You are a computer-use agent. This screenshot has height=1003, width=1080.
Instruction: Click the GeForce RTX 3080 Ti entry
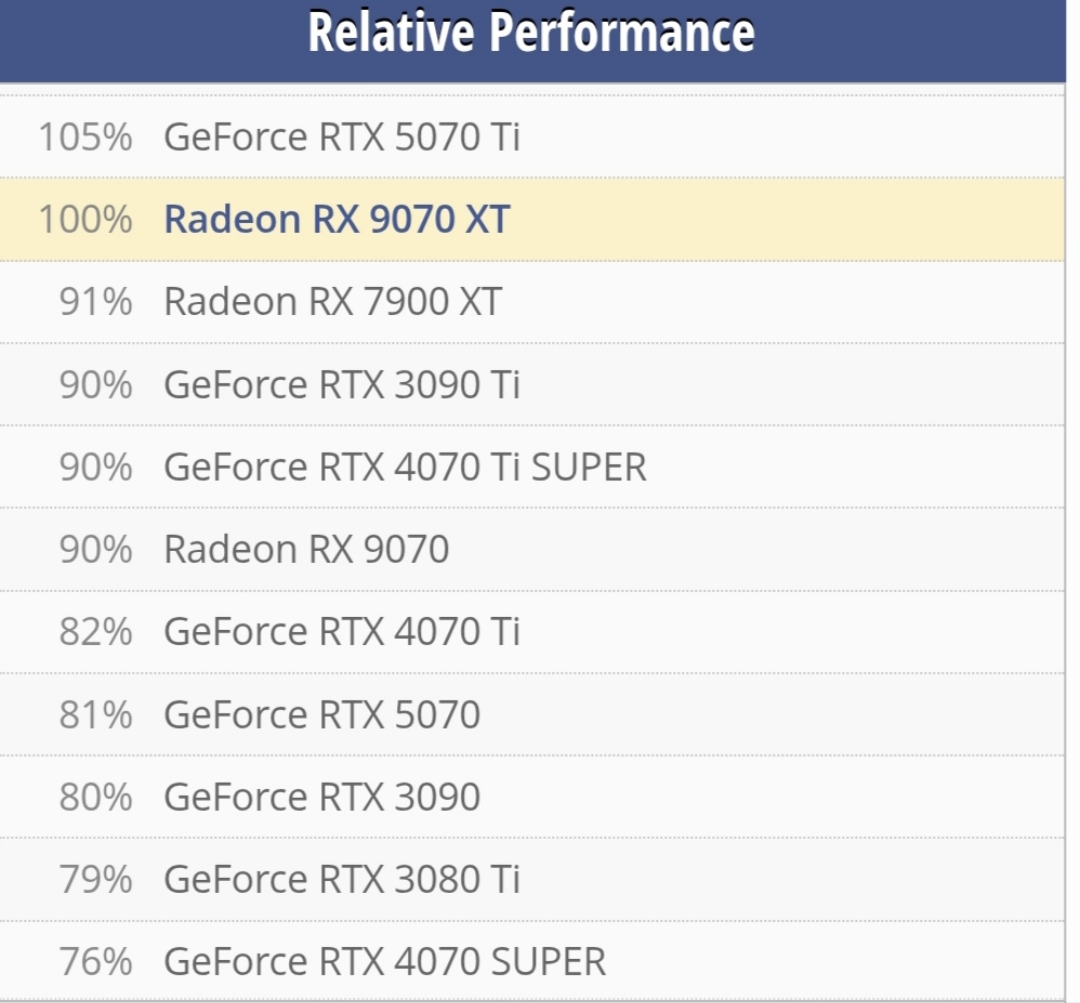[x=341, y=880]
